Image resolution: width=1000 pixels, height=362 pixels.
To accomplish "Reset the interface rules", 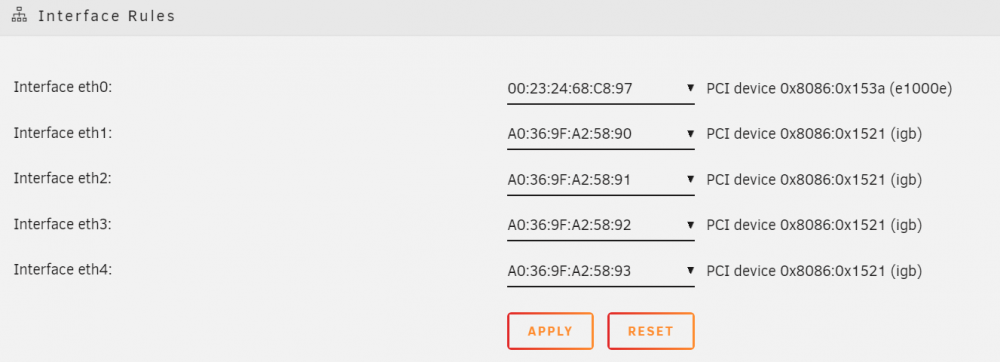I will coord(651,331).
